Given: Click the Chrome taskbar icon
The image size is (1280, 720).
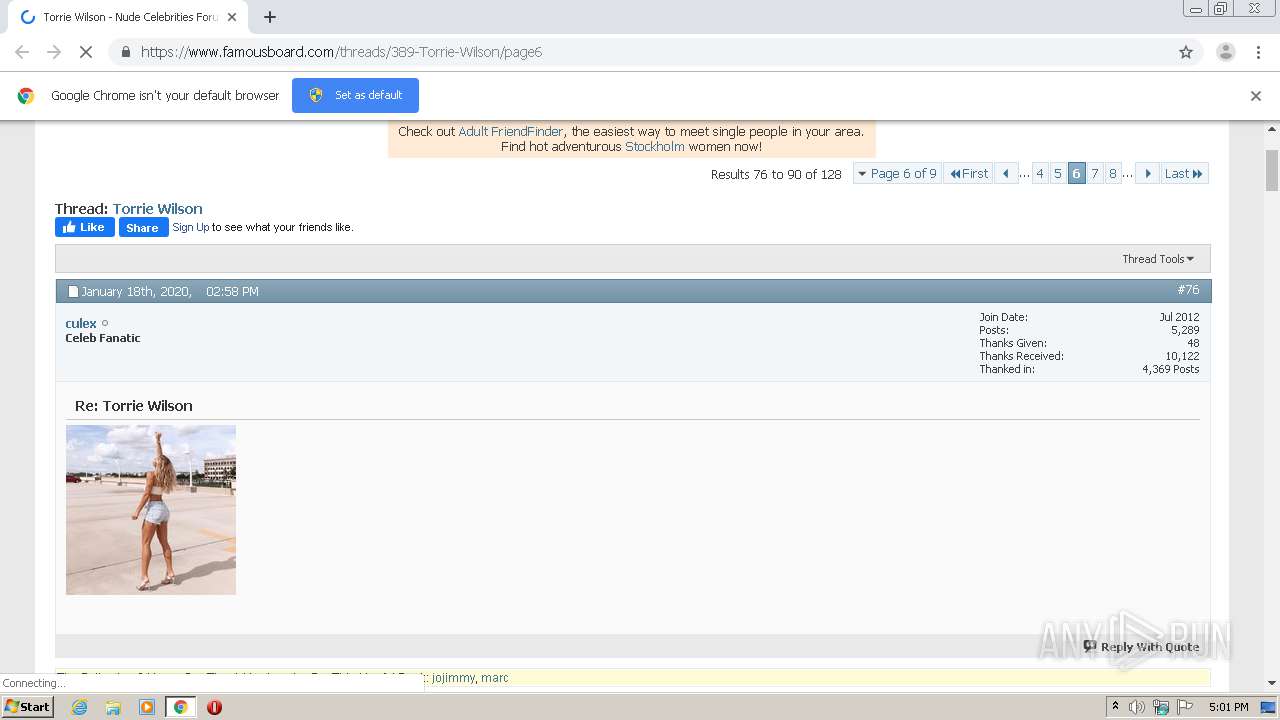Looking at the screenshot, I should point(180,707).
